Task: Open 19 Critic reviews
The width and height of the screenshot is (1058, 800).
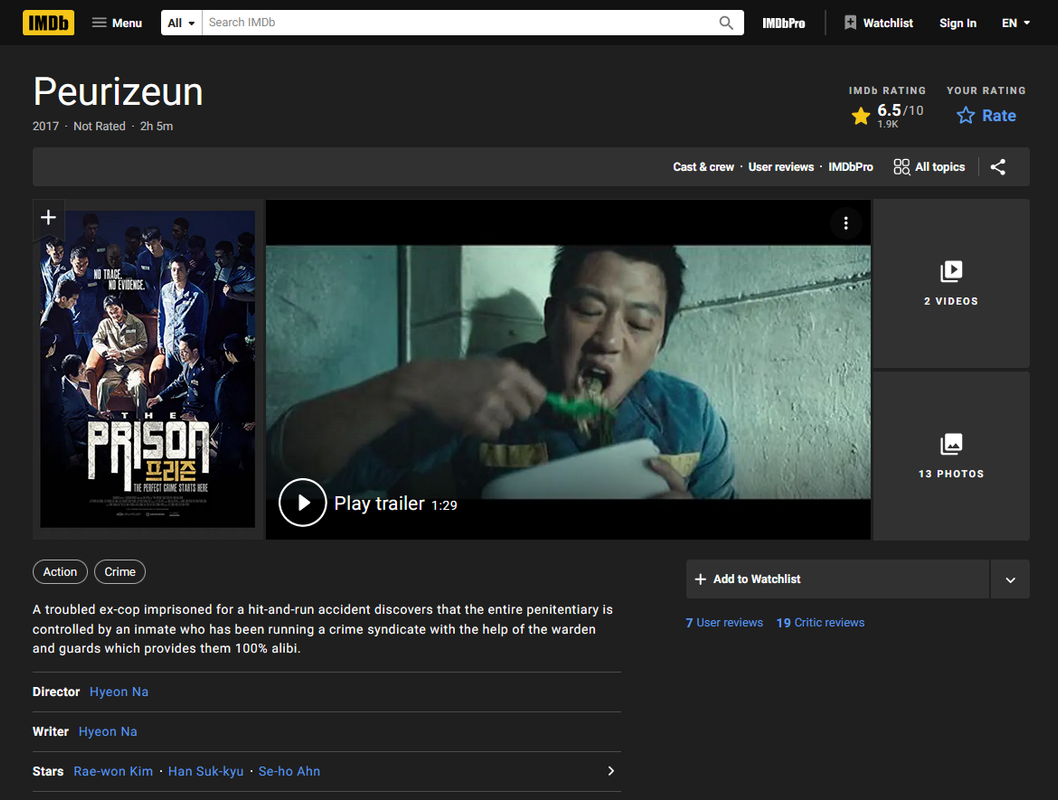Action: [820, 623]
